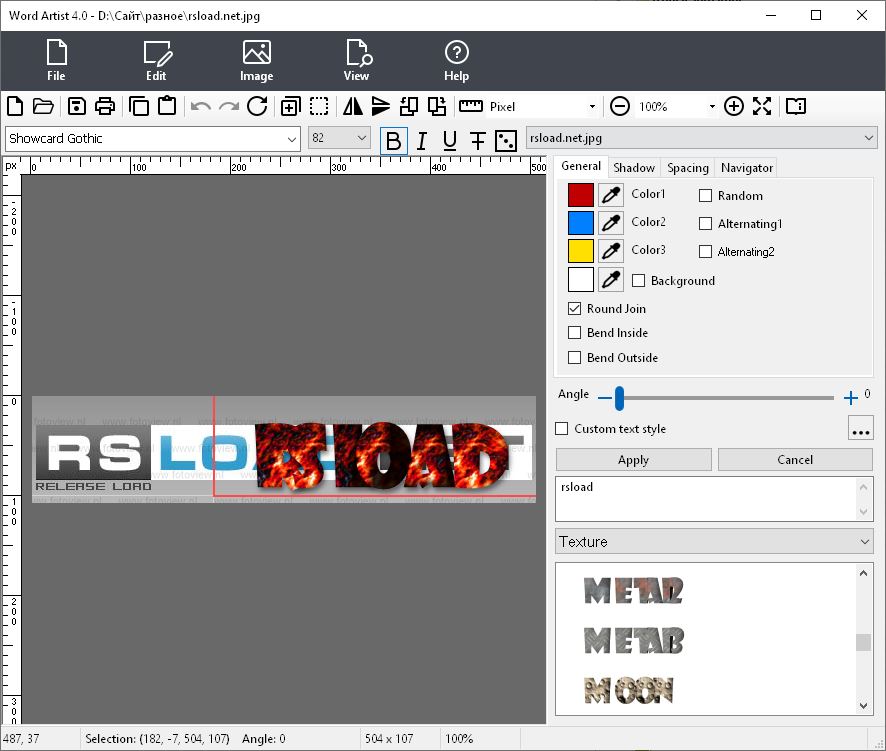Open the Image menu
886x751 pixels.
[257, 61]
